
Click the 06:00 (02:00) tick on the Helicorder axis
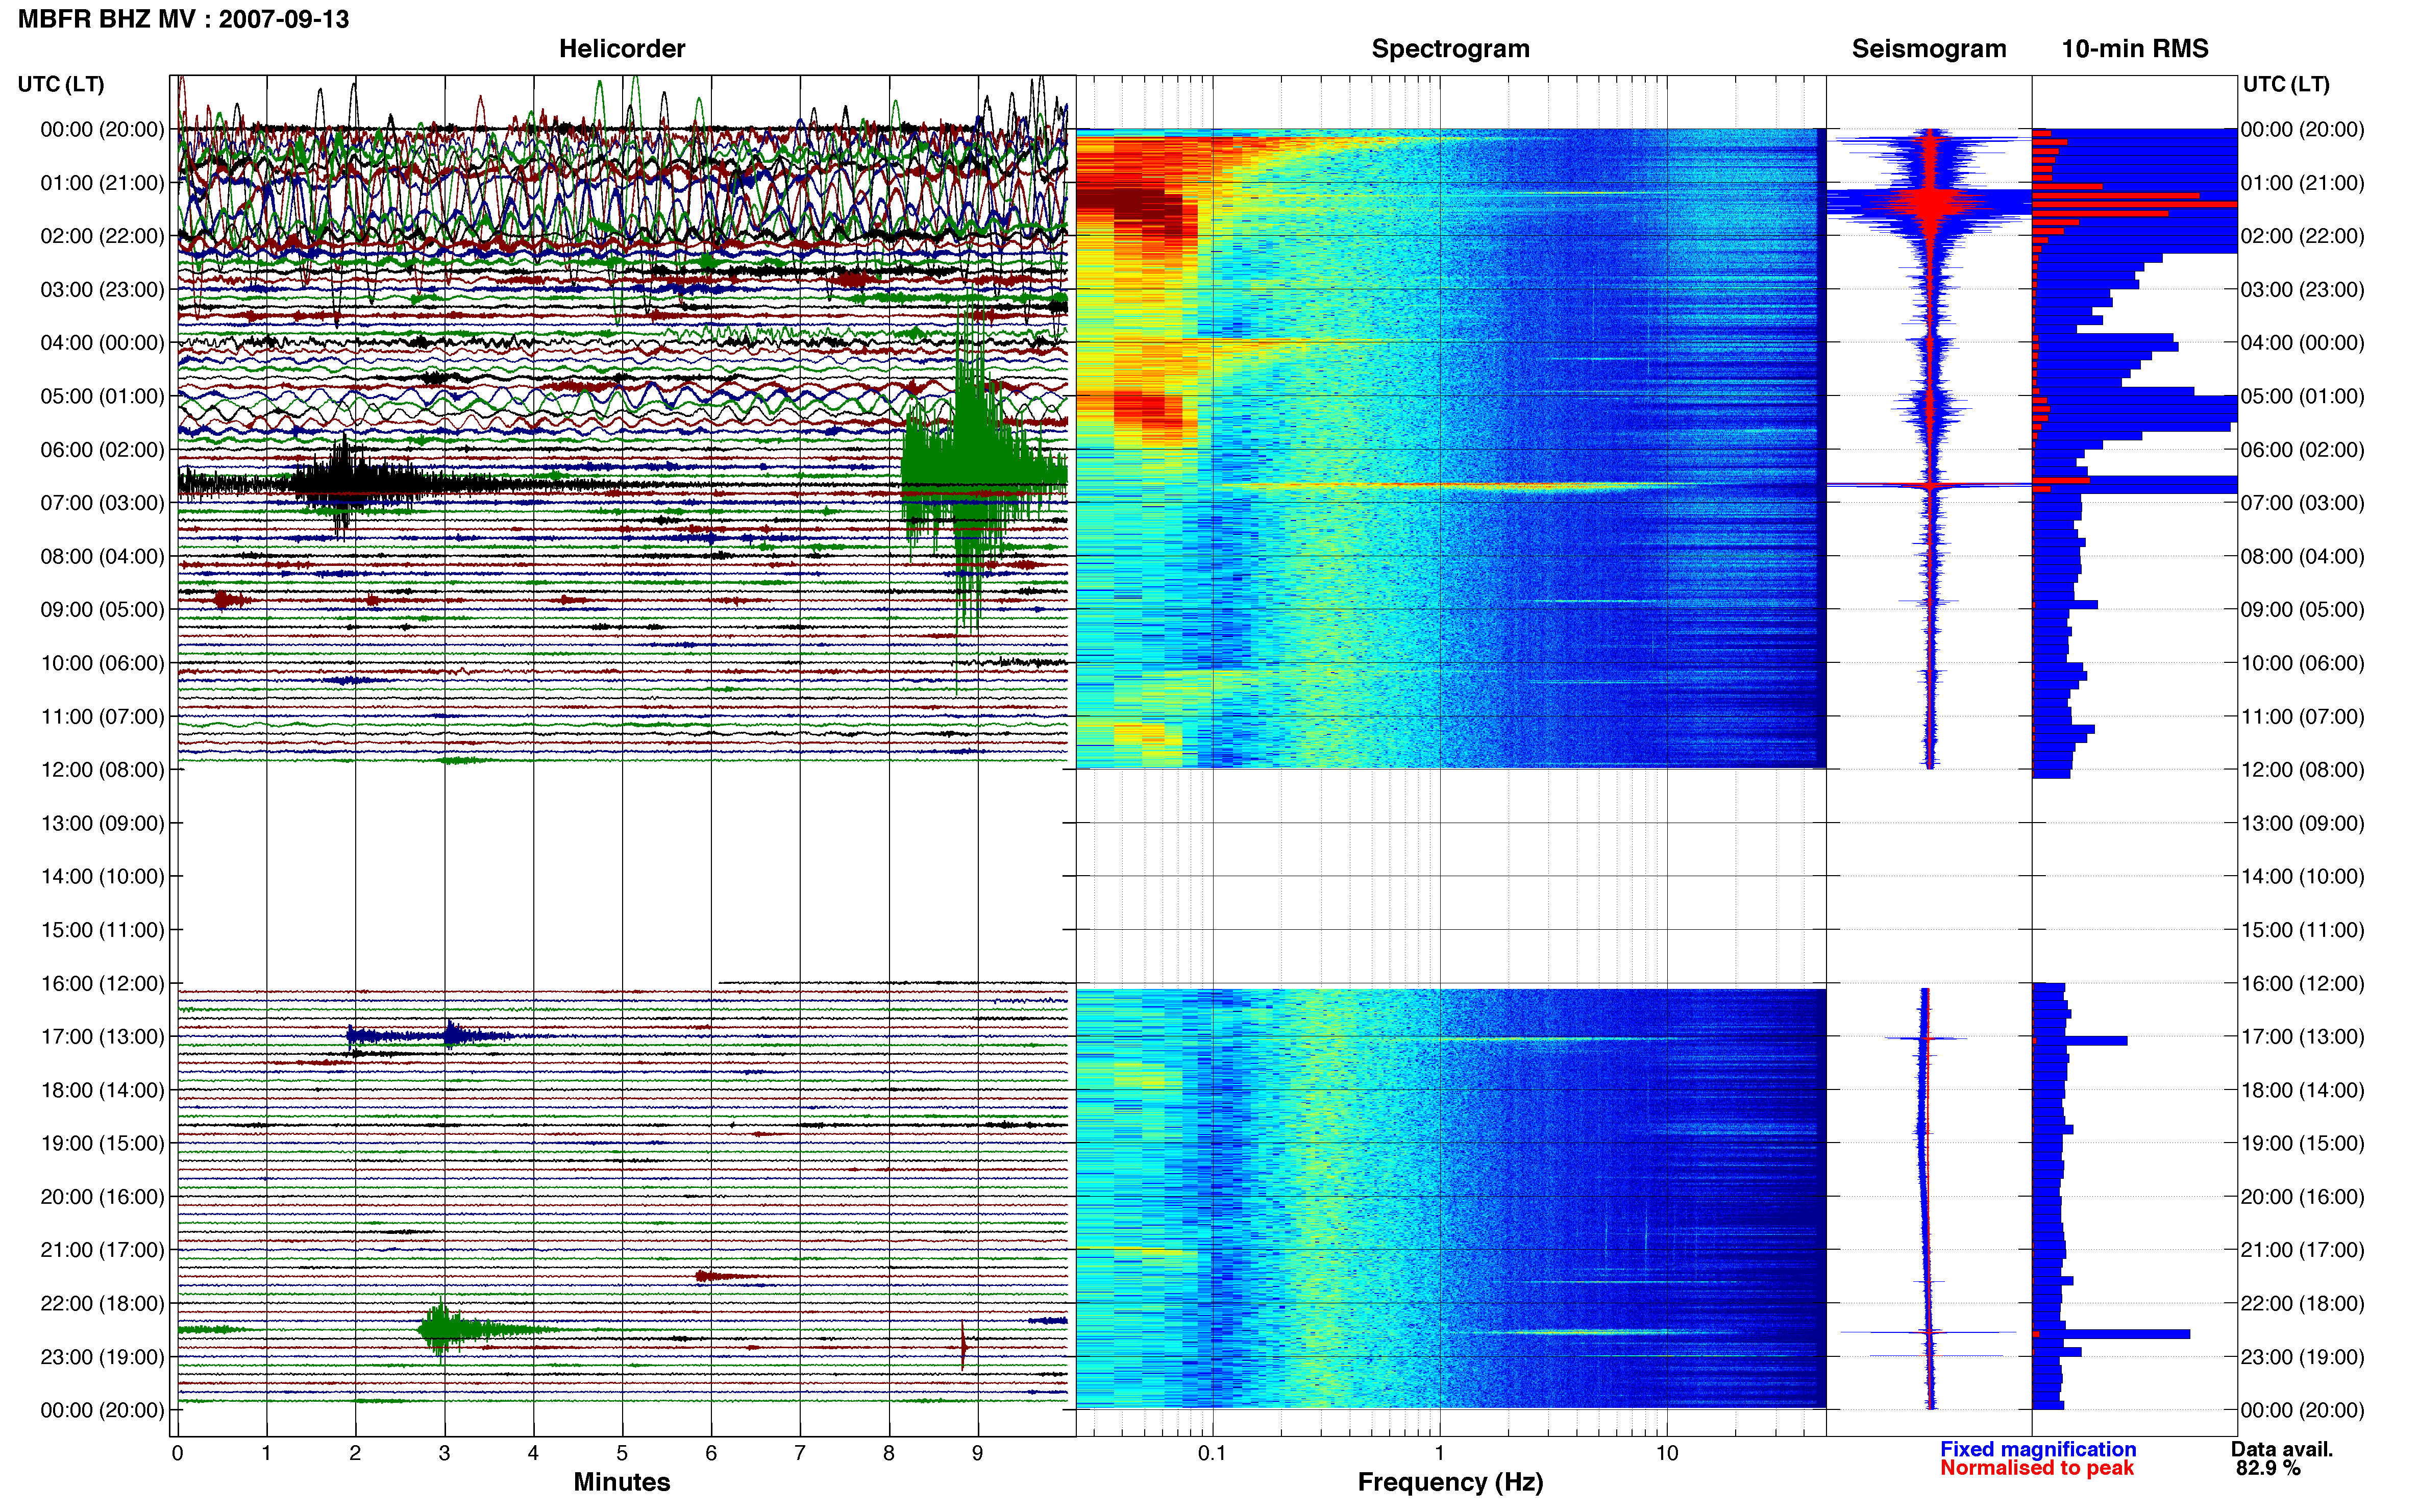click(x=102, y=450)
